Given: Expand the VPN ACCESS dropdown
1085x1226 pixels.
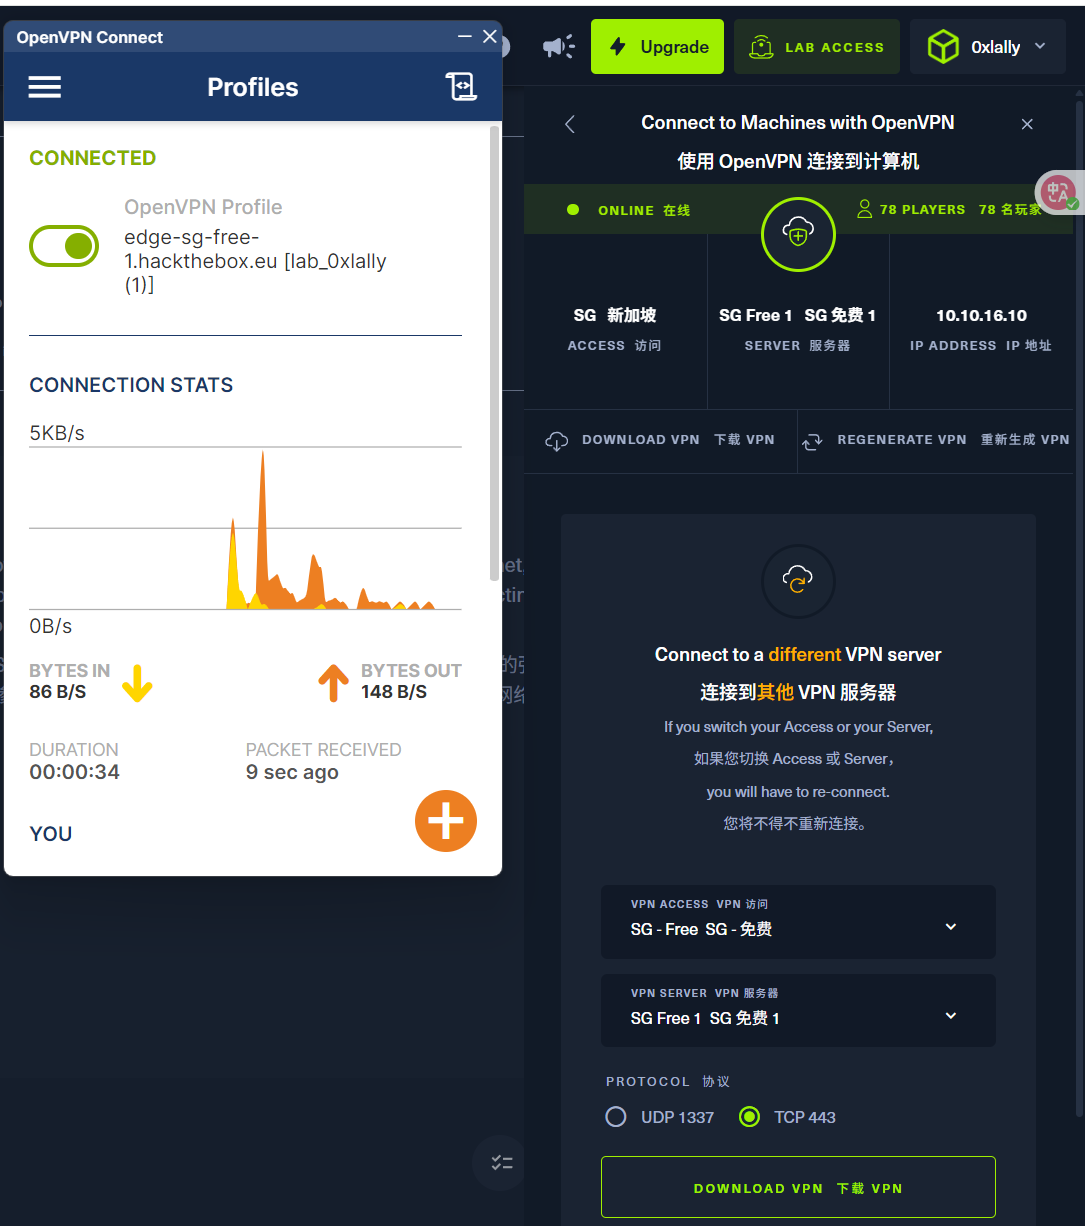Looking at the screenshot, I should point(798,921).
